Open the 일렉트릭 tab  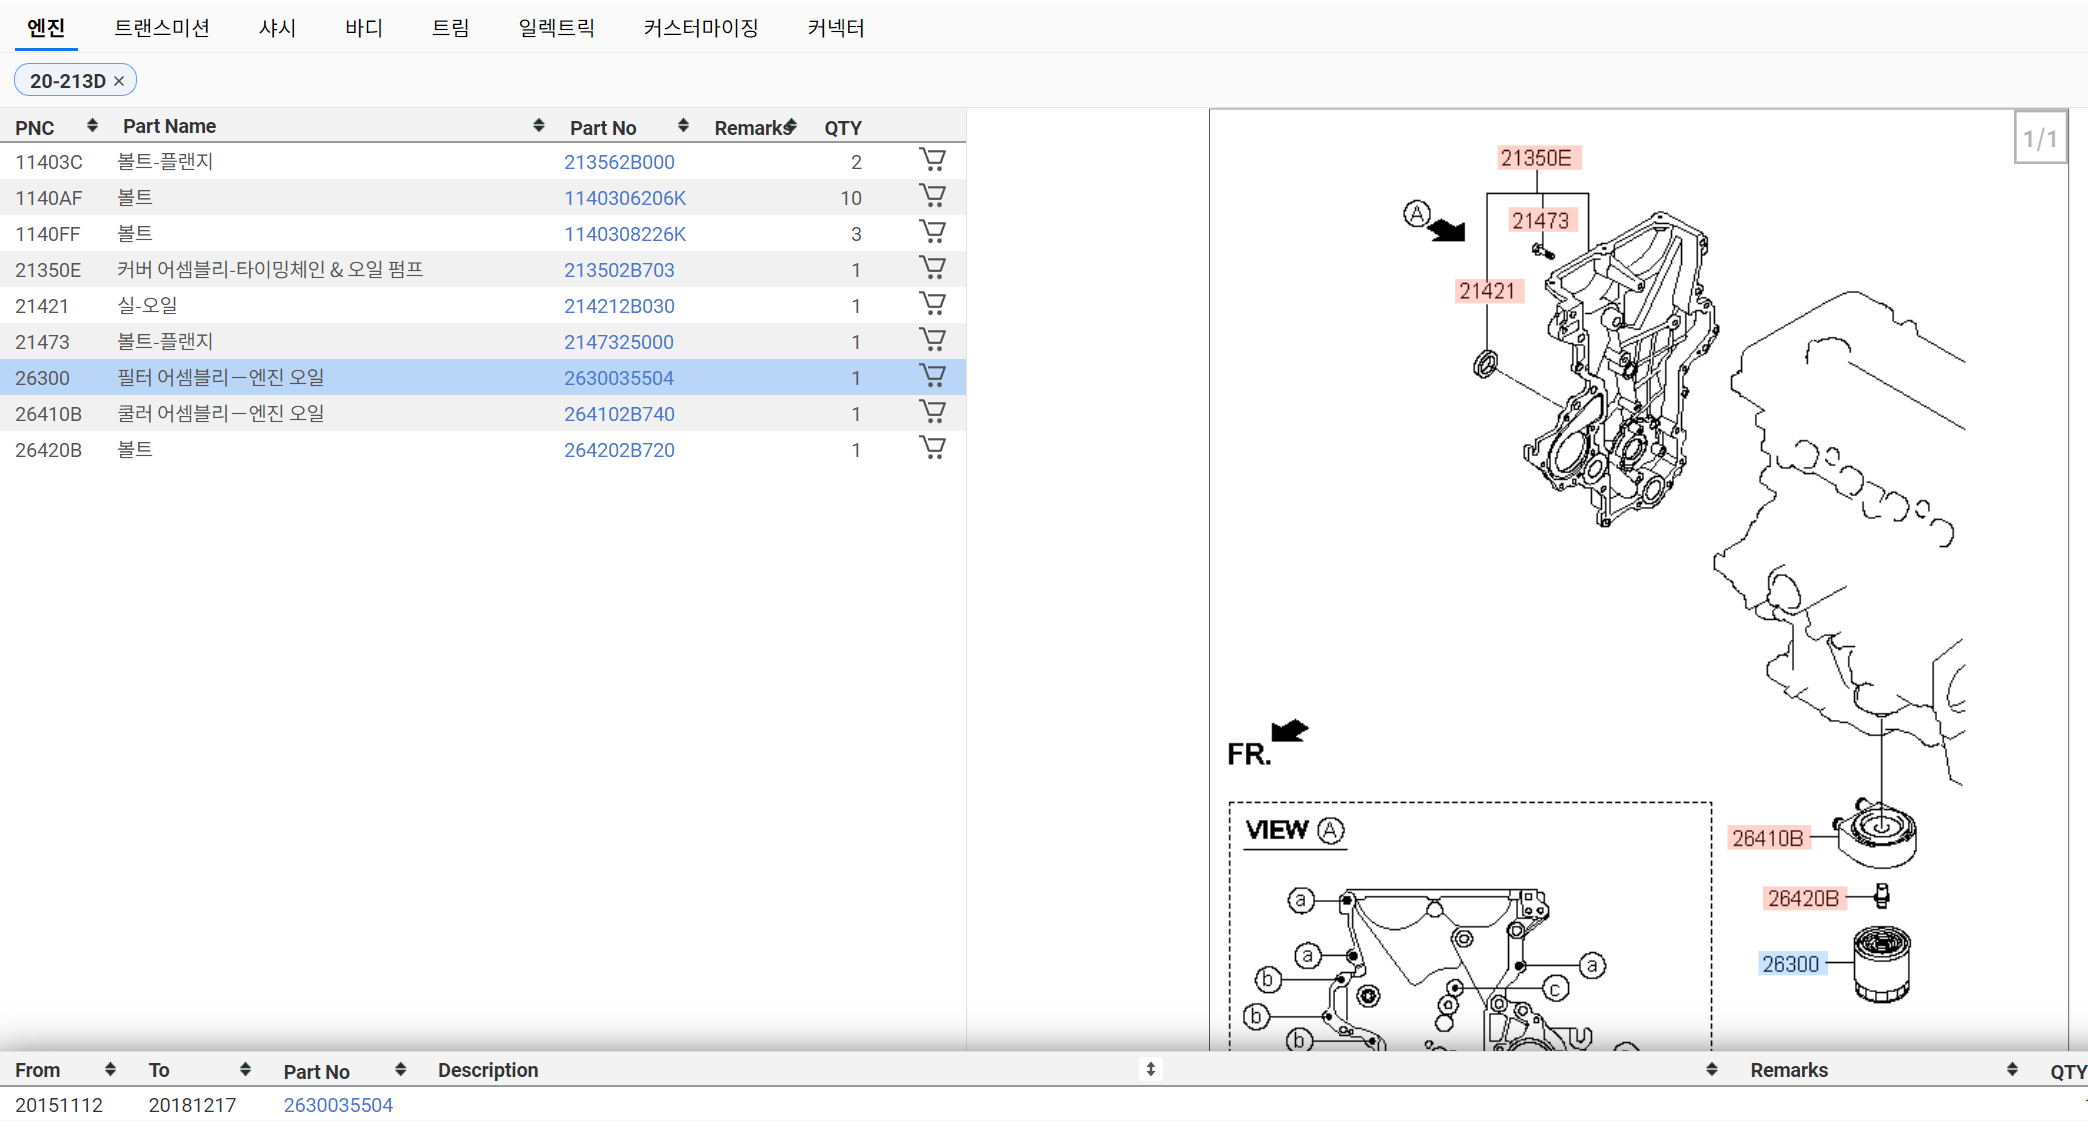(x=556, y=28)
